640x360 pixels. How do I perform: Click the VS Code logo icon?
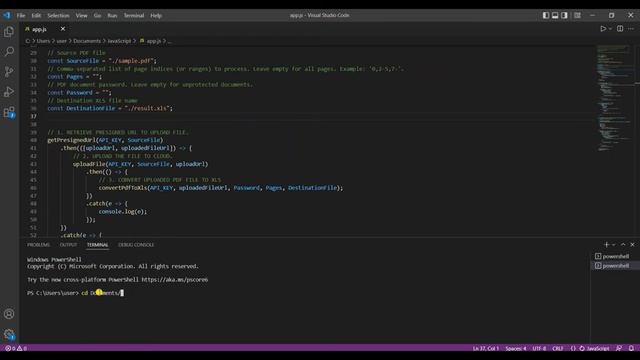coord(7,16)
